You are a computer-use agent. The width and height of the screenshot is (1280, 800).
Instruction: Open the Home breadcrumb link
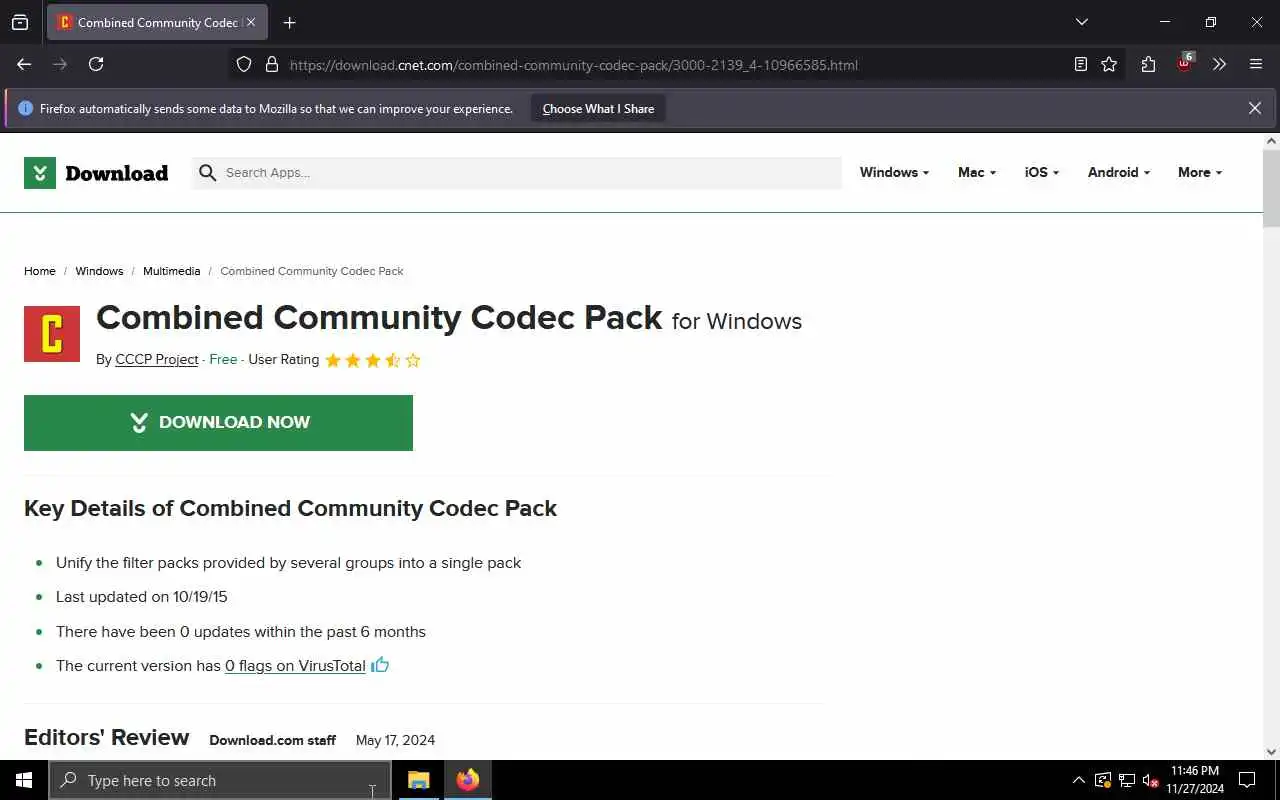(40, 271)
